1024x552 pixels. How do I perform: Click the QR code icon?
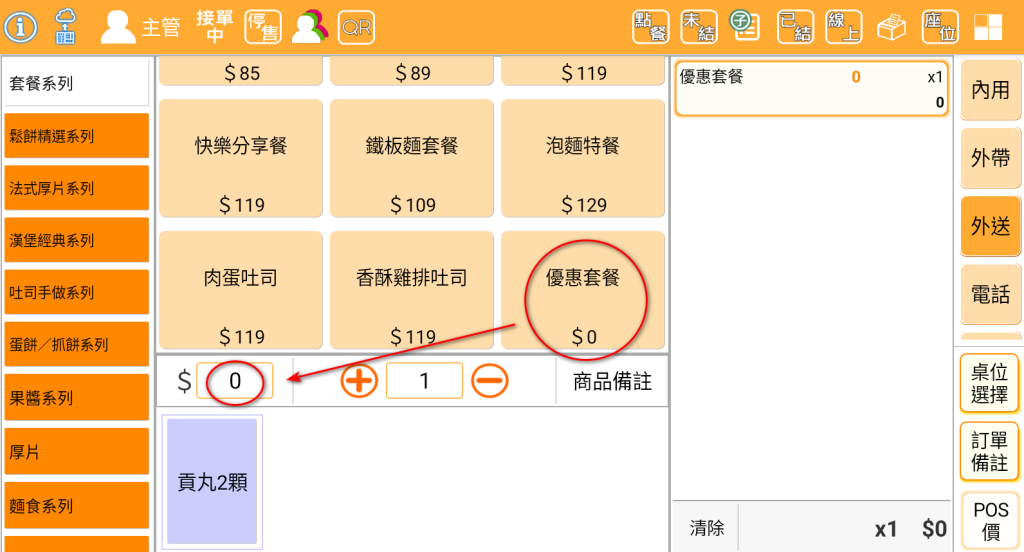point(356,27)
